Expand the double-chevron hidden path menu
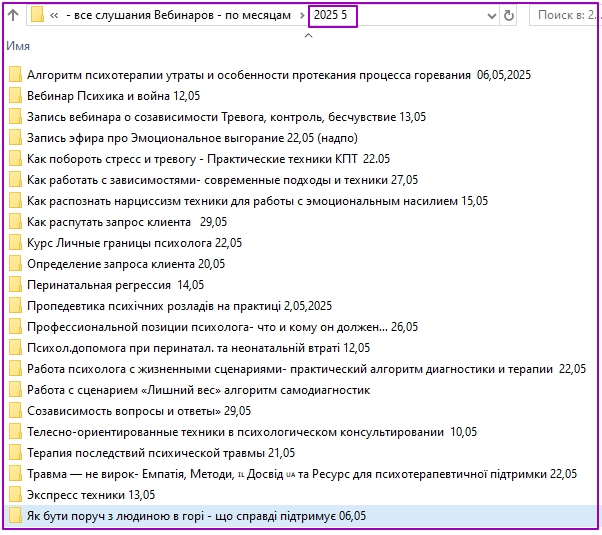Image resolution: width=602 pixels, height=535 pixels. pos(53,16)
